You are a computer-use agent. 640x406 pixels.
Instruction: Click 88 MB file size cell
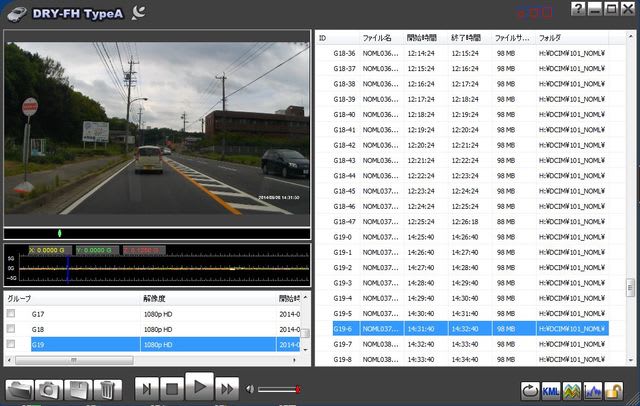coord(506,222)
